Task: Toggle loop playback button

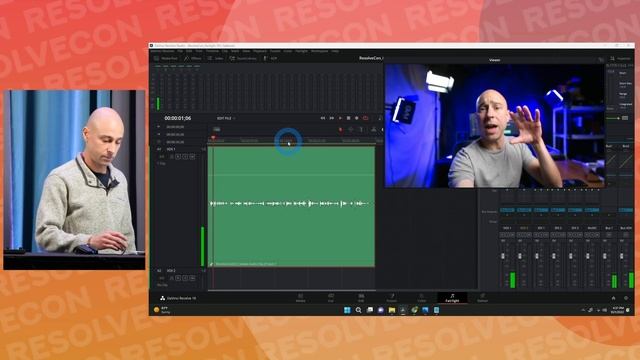Action: [365, 118]
